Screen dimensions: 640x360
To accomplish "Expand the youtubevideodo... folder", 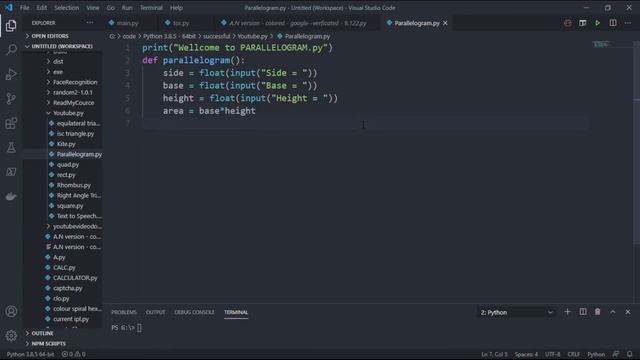I will tap(77, 226).
